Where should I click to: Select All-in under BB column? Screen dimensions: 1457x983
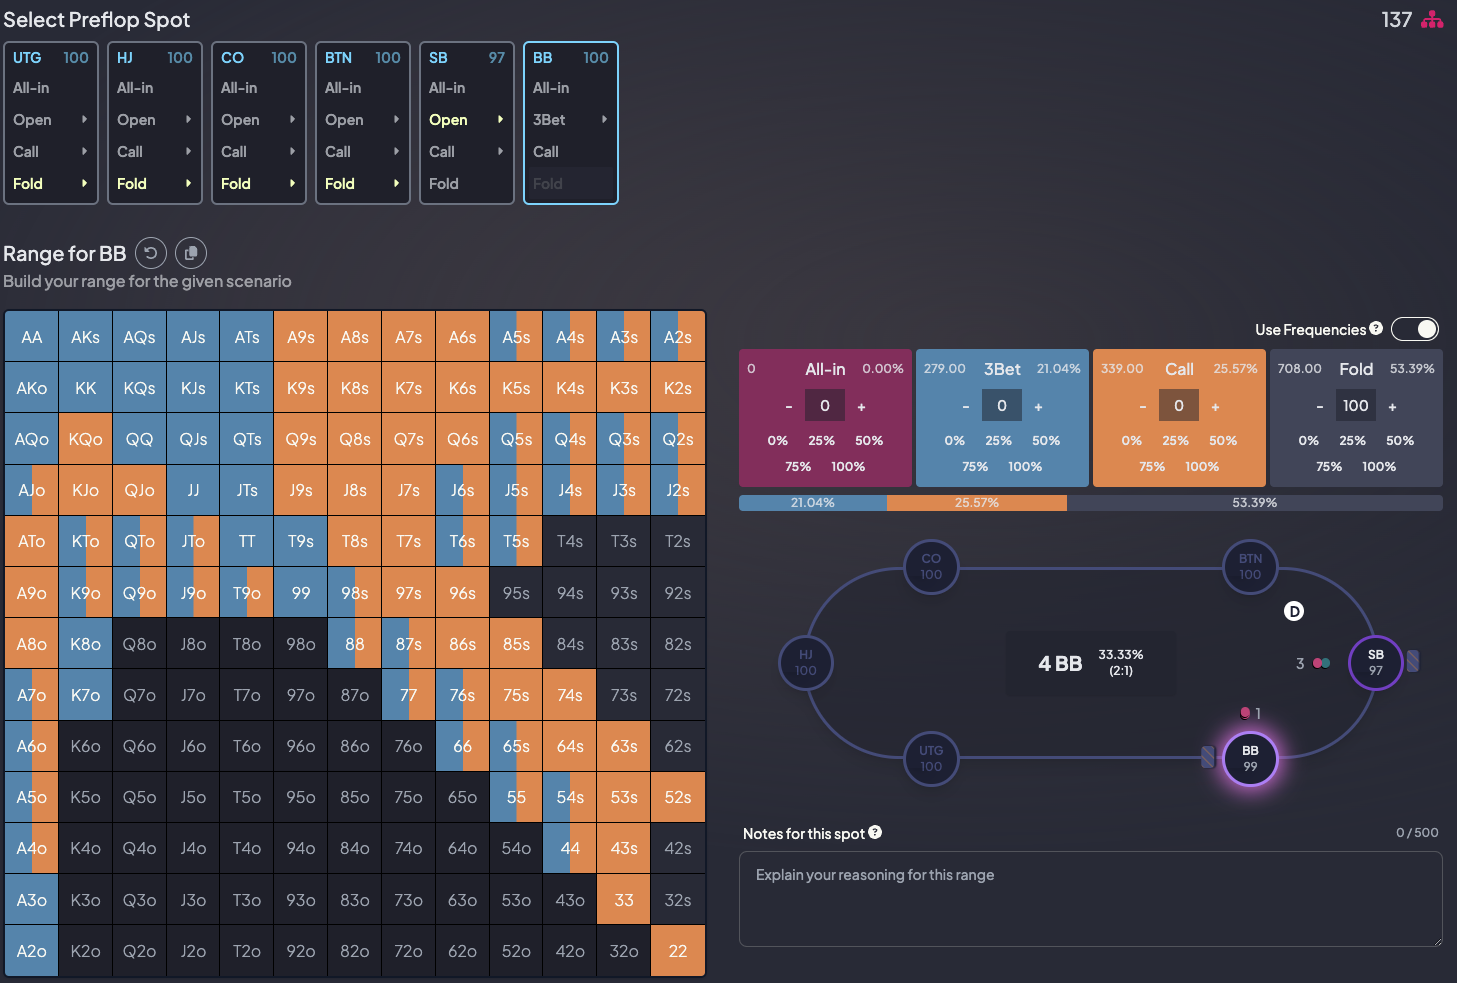(551, 88)
